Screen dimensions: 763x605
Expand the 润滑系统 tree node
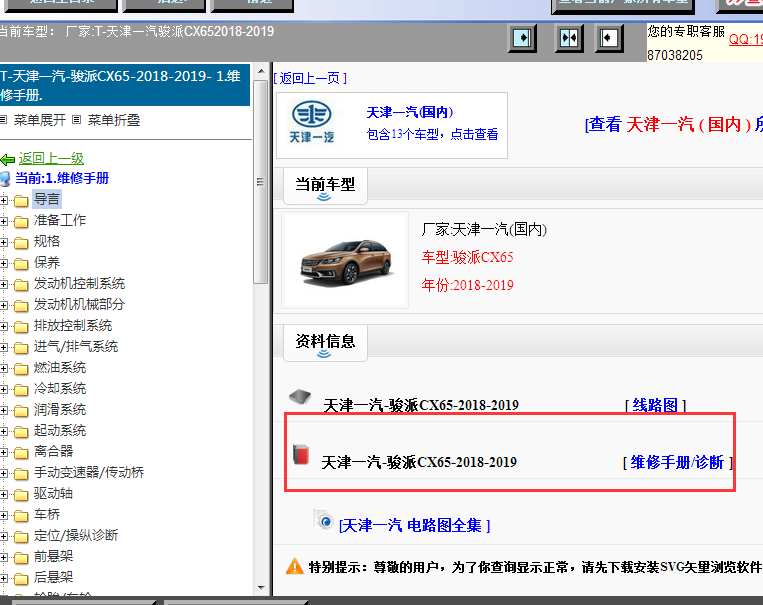[x=4, y=410]
